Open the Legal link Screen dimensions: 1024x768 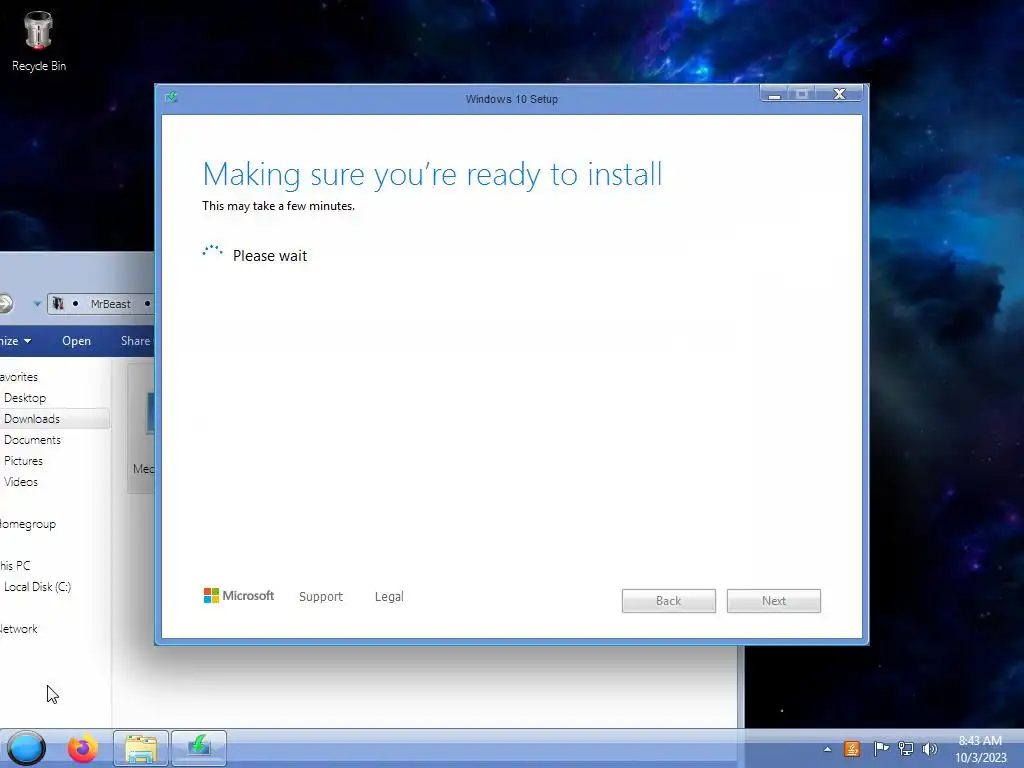coord(389,596)
